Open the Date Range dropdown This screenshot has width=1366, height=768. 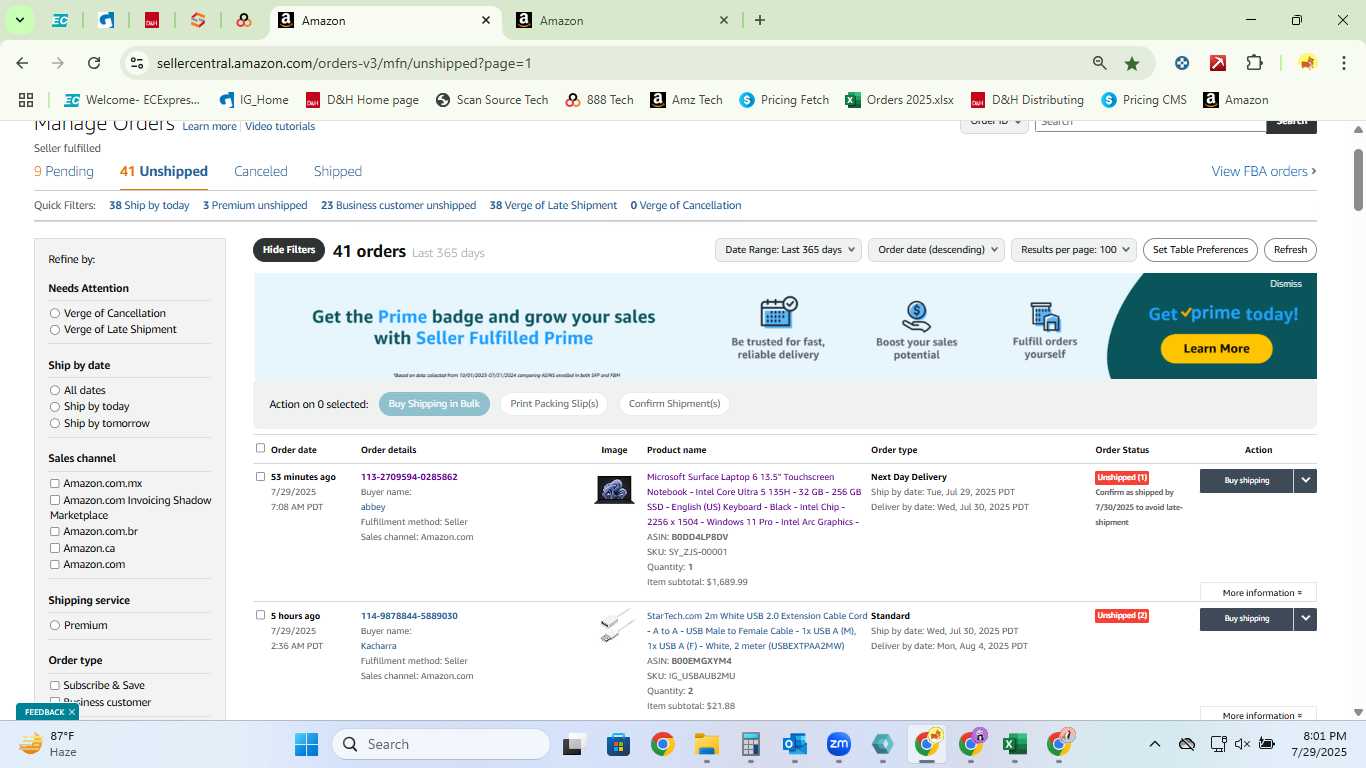pyautogui.click(x=790, y=250)
